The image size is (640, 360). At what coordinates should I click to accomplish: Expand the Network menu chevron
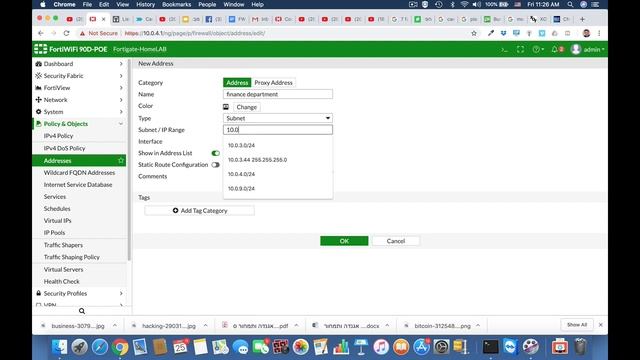click(x=121, y=100)
